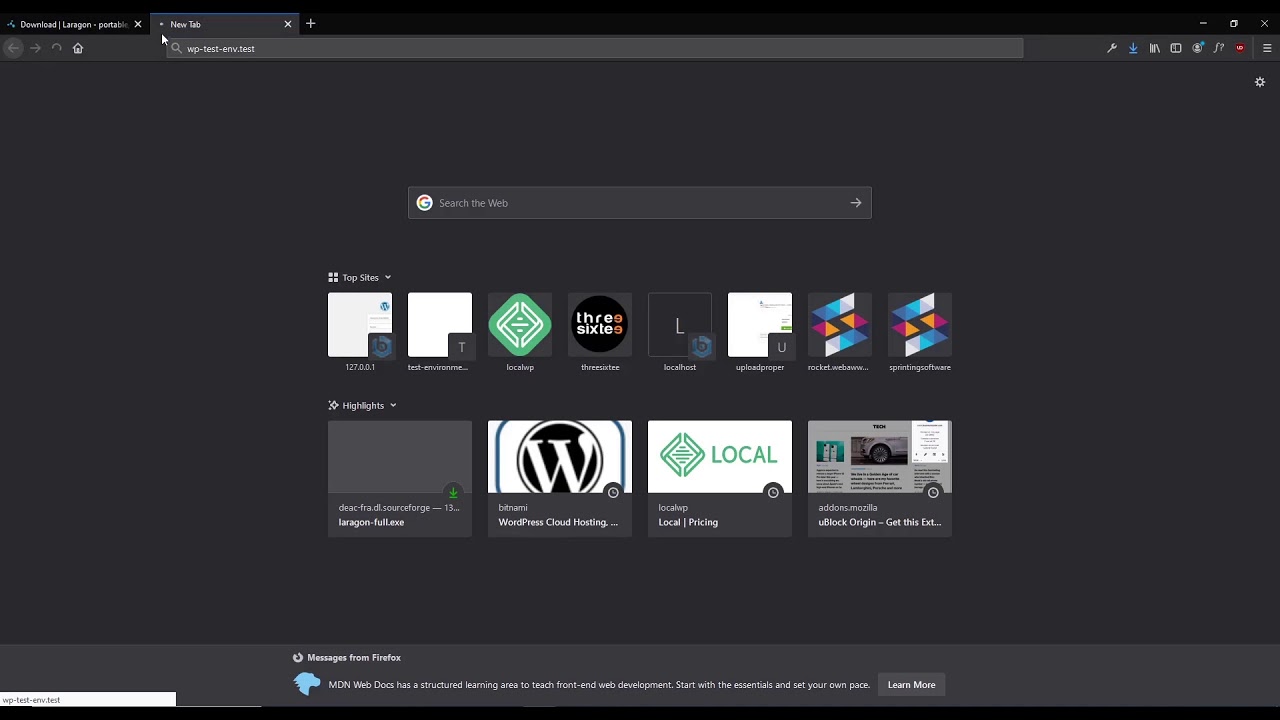This screenshot has height=720, width=1280.
Task: Click the "Highlights" section label
Action: click(363, 406)
